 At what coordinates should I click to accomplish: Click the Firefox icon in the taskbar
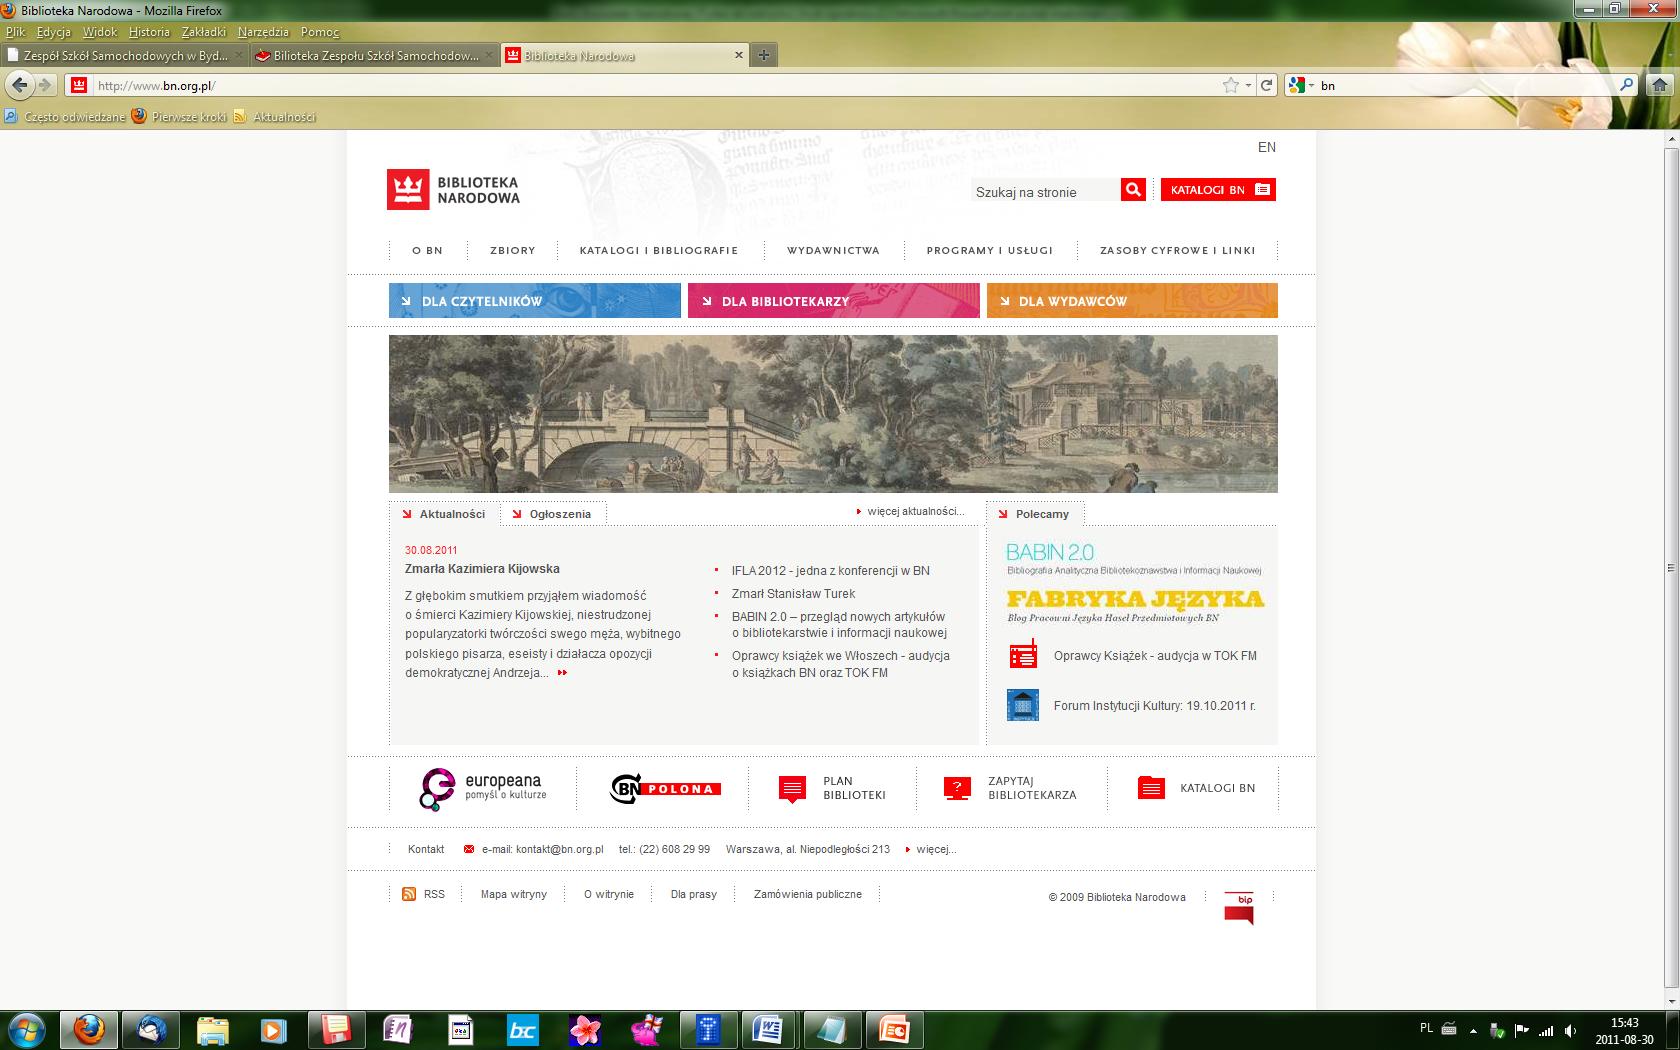[x=89, y=1029]
